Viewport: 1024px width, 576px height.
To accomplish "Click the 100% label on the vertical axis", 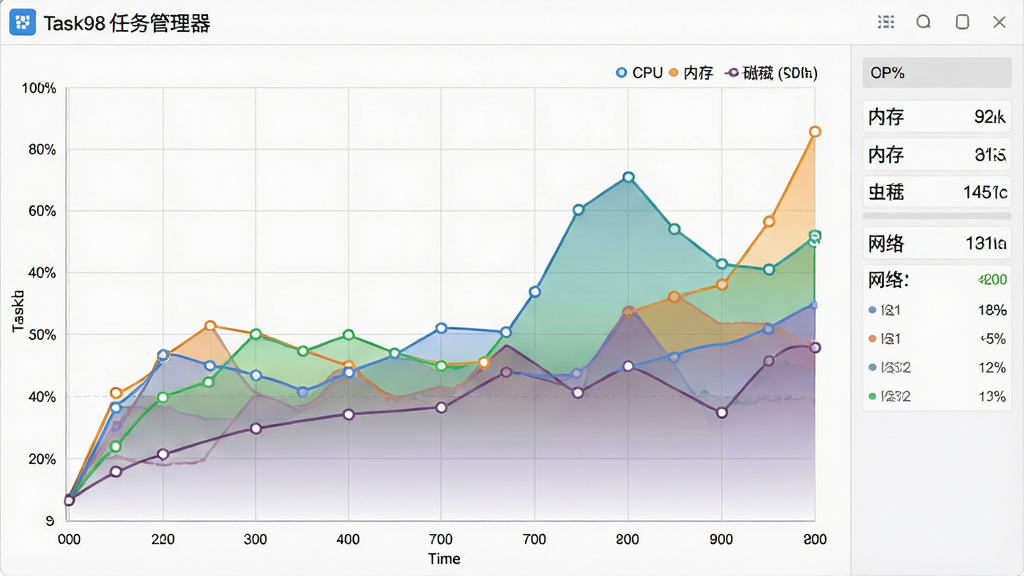I will [x=39, y=88].
